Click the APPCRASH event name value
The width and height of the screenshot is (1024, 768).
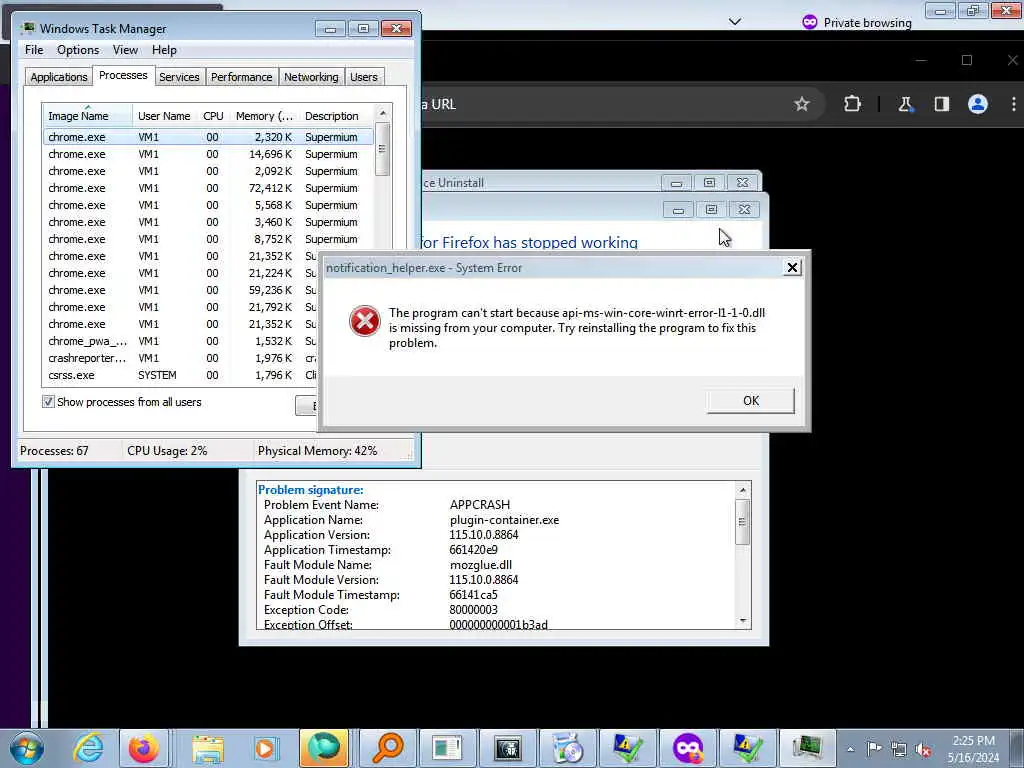click(x=480, y=505)
